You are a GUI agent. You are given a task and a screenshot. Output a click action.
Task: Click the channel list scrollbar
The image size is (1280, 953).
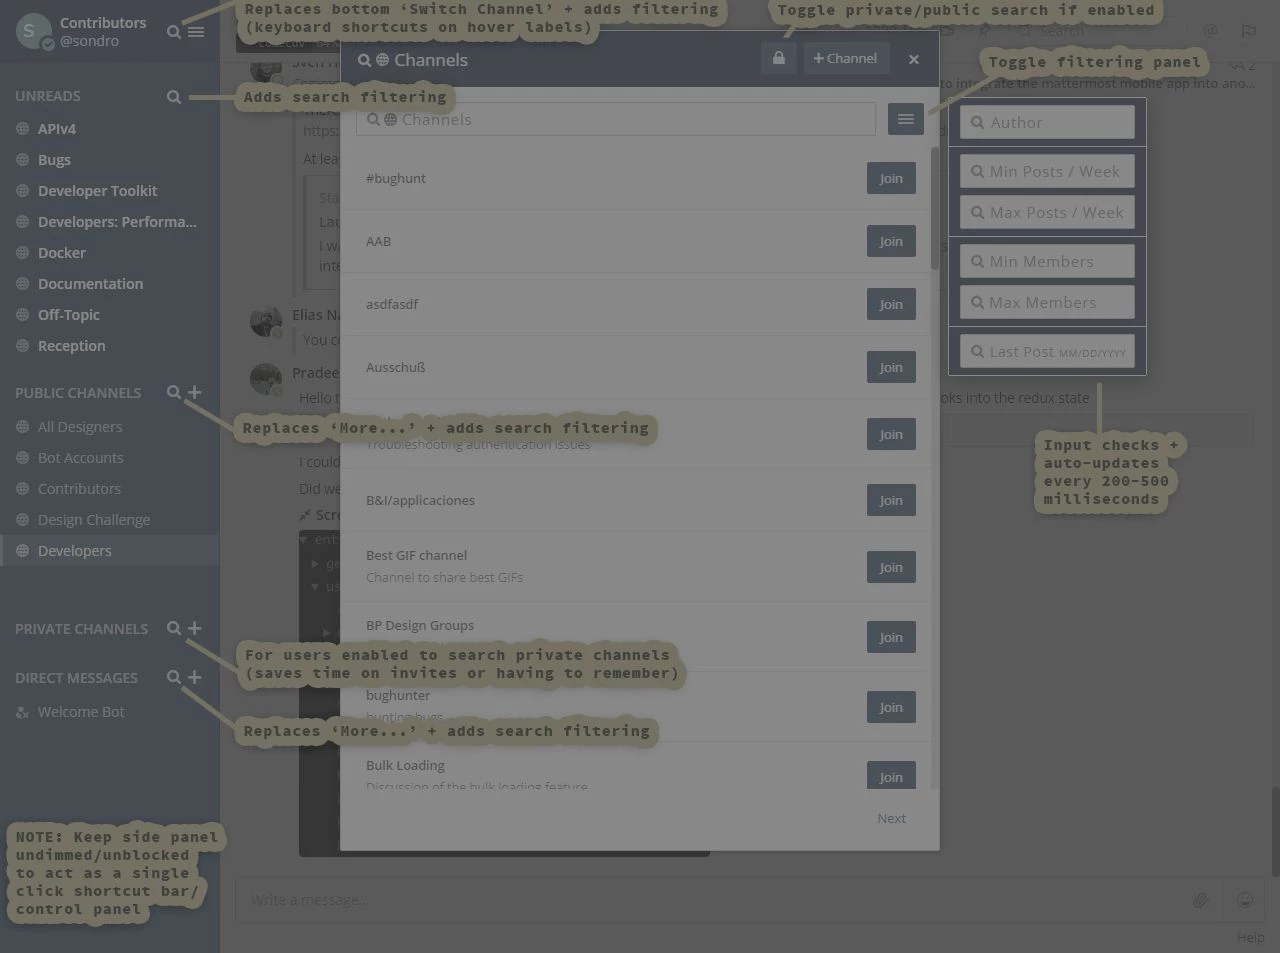click(x=935, y=210)
